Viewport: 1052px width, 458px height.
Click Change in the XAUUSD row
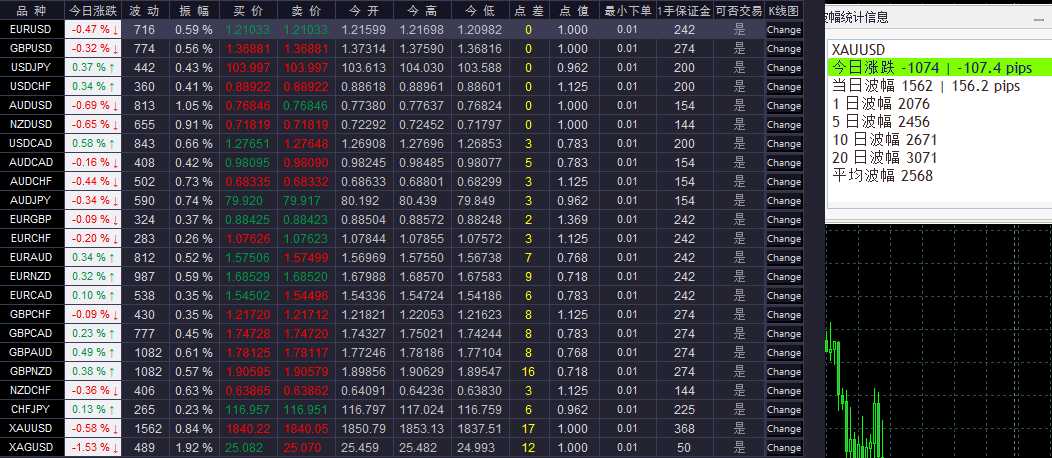pos(784,428)
